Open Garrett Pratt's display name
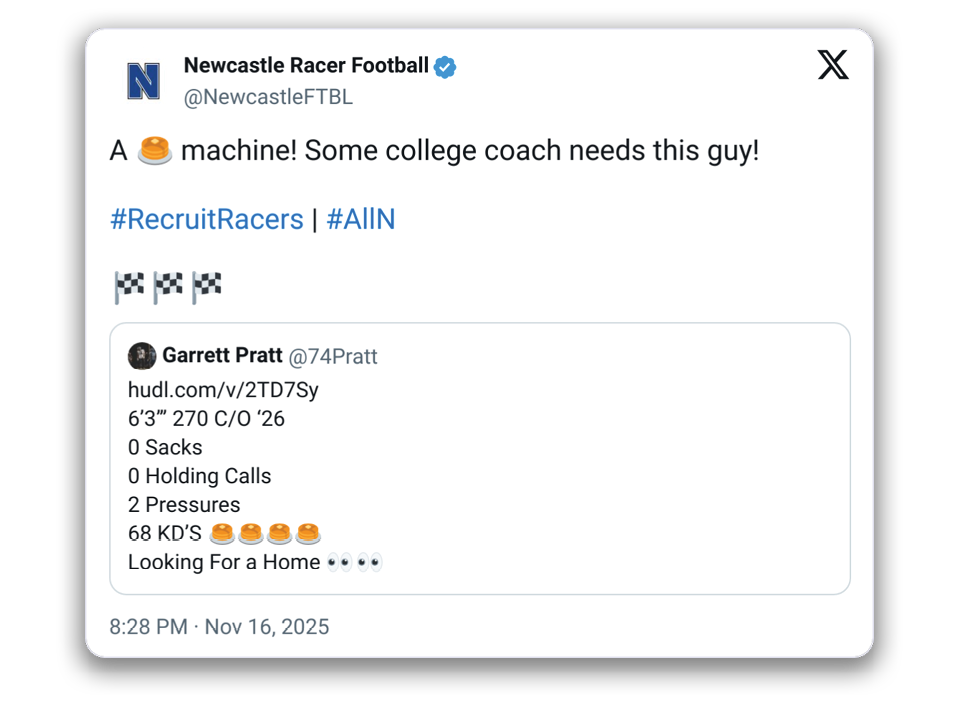The width and height of the screenshot is (959, 704). pyautogui.click(x=222, y=356)
